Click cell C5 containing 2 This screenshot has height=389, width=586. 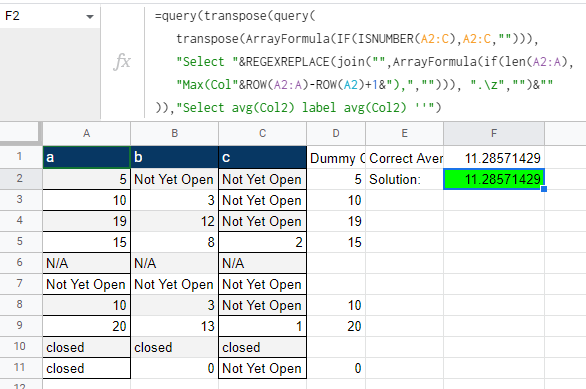click(x=262, y=242)
